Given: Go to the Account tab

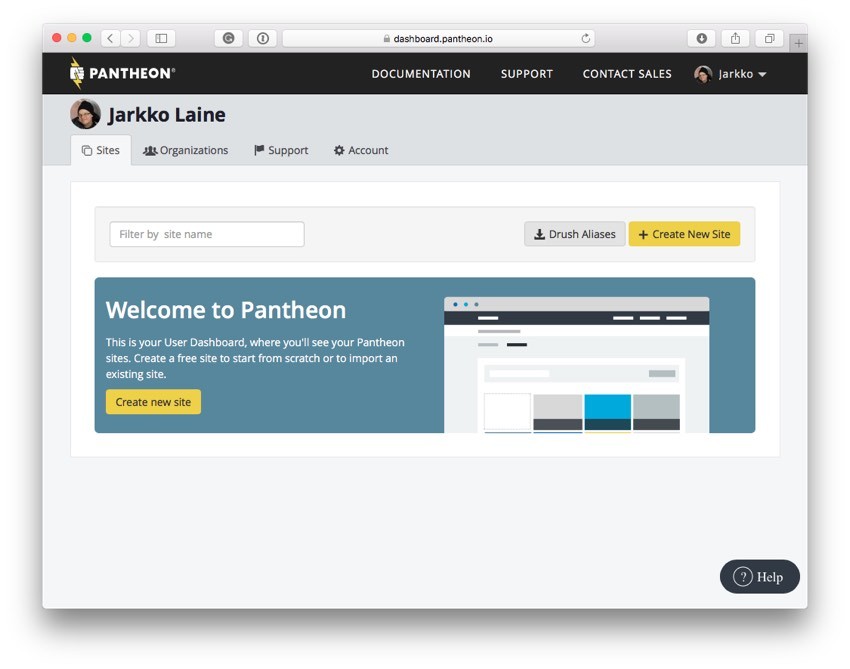Looking at the screenshot, I should pyautogui.click(x=361, y=150).
